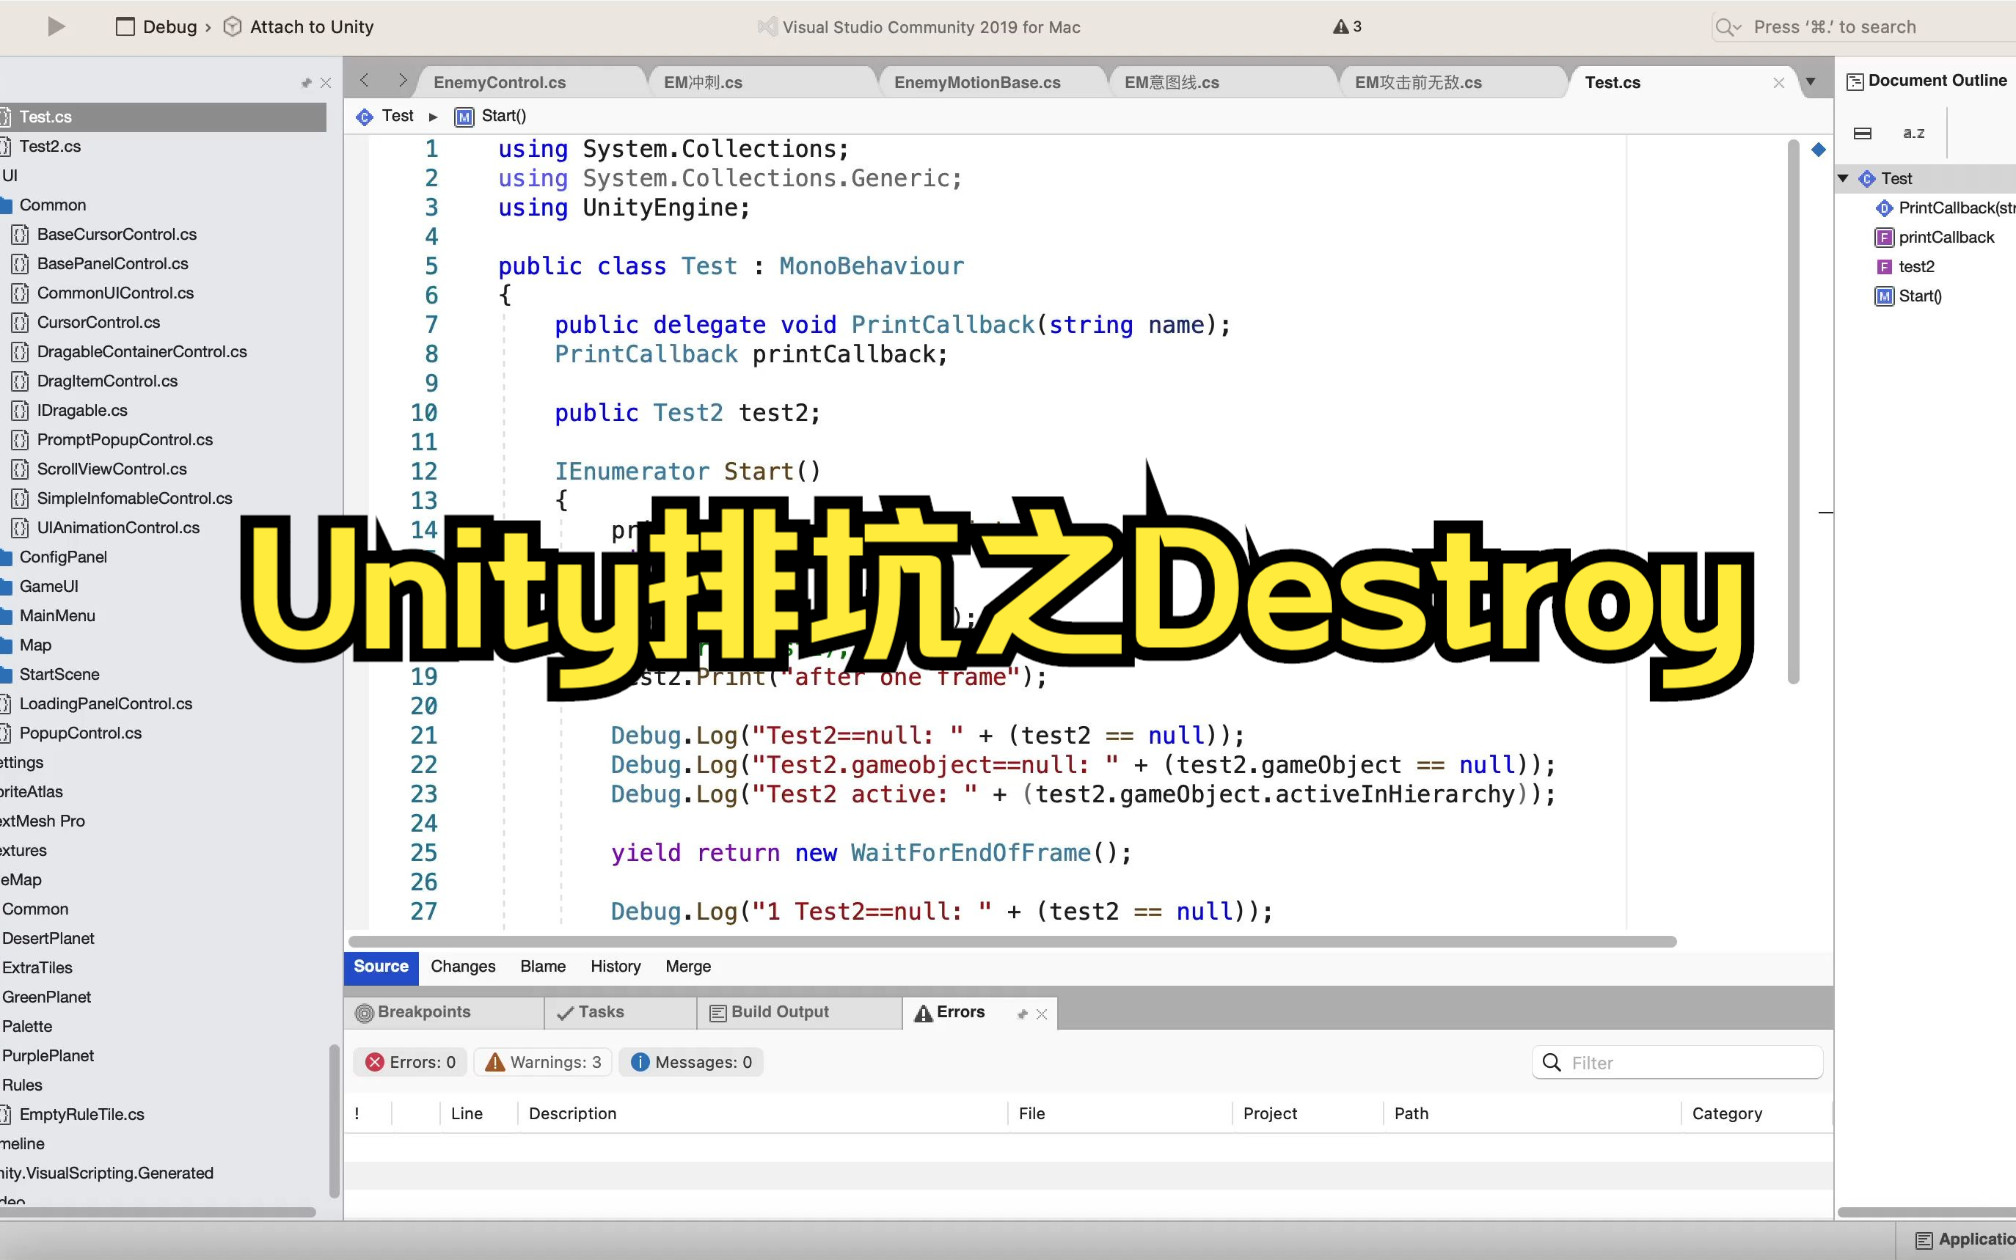Viewport: 2016px width, 1260px height.
Task: Select the printCallback field icon in Document Outline
Action: [1884, 237]
